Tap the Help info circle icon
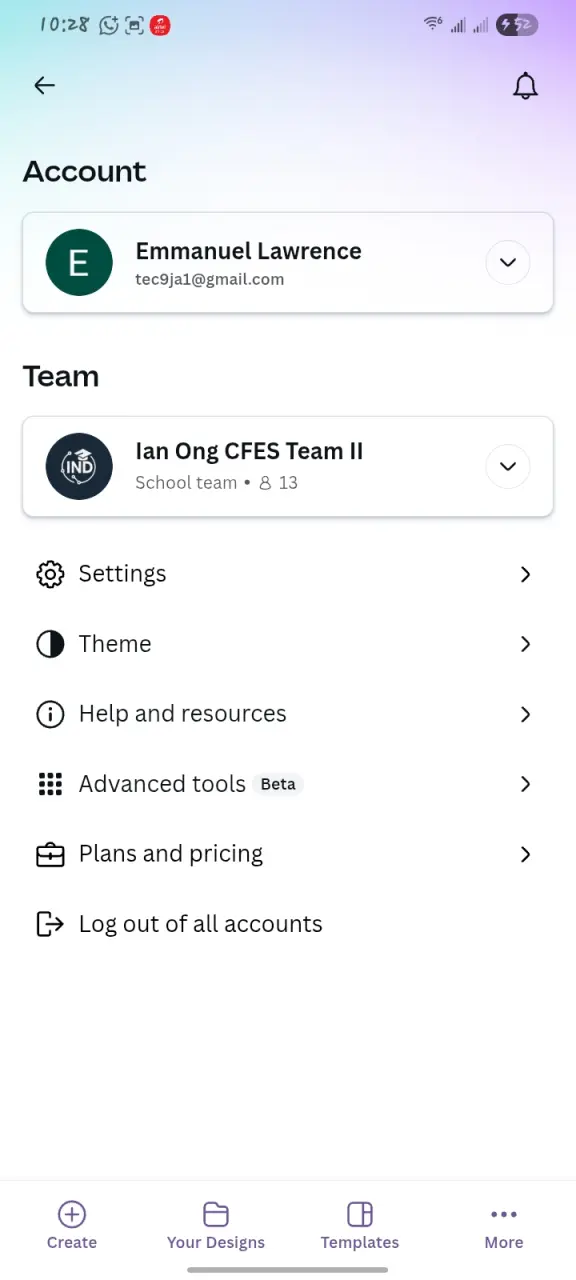Image resolution: width=576 pixels, height=1280 pixels. point(50,714)
